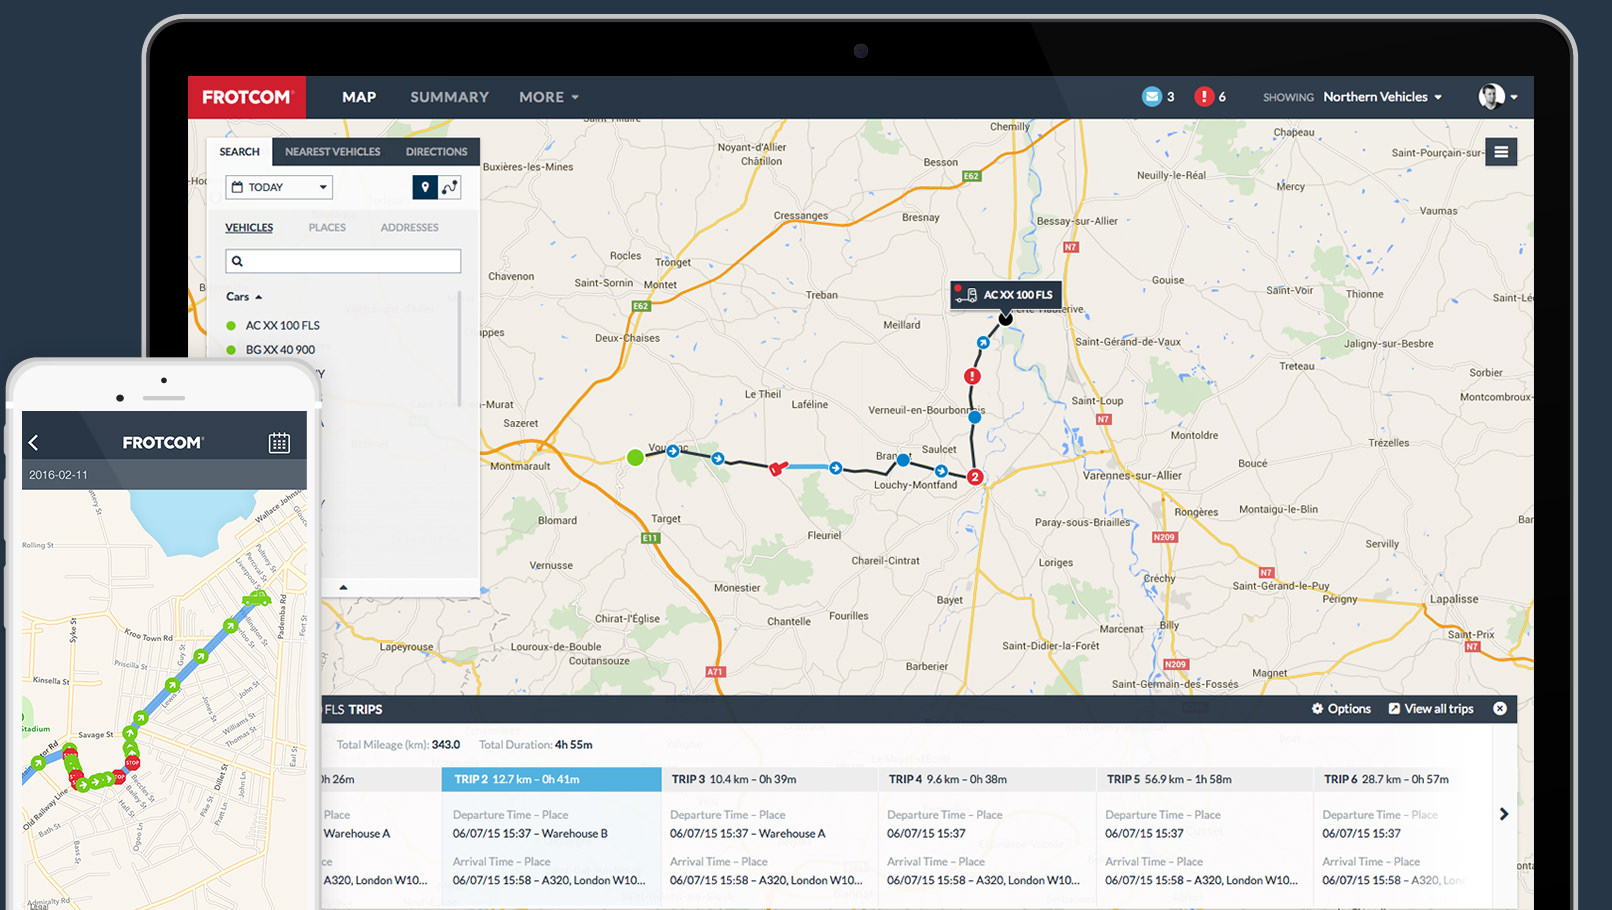Switch to NEAREST VEHICLES tab
Image resolution: width=1612 pixels, height=910 pixels.
[332, 152]
